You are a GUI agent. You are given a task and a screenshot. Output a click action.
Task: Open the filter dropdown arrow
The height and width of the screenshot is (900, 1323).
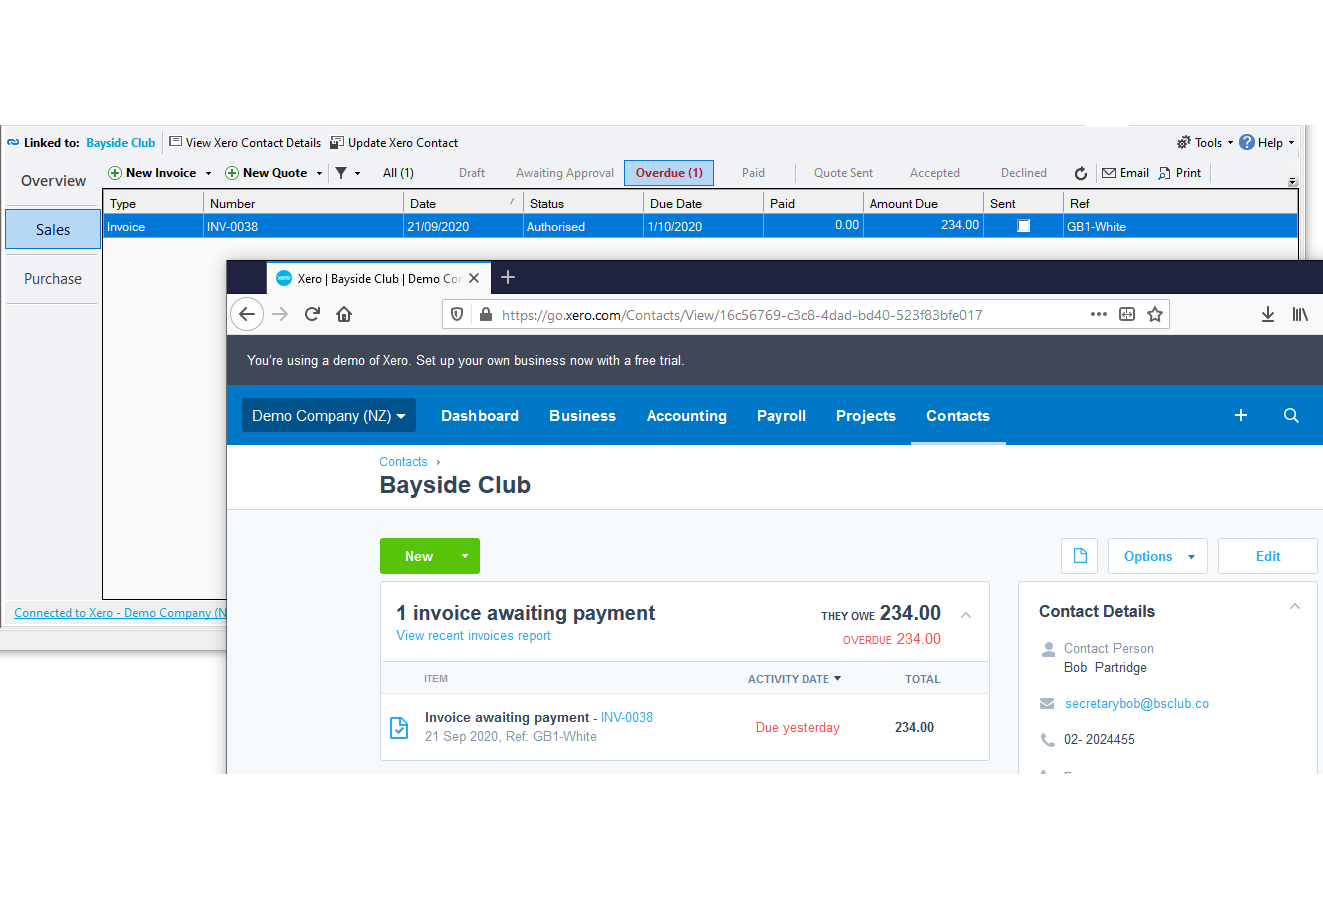coord(357,173)
